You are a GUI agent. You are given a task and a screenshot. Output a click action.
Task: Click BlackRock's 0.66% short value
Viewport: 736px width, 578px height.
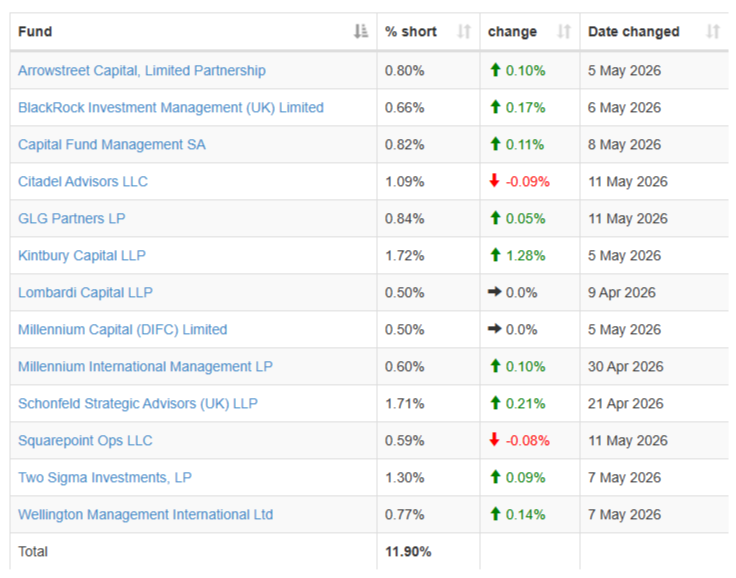[405, 108]
